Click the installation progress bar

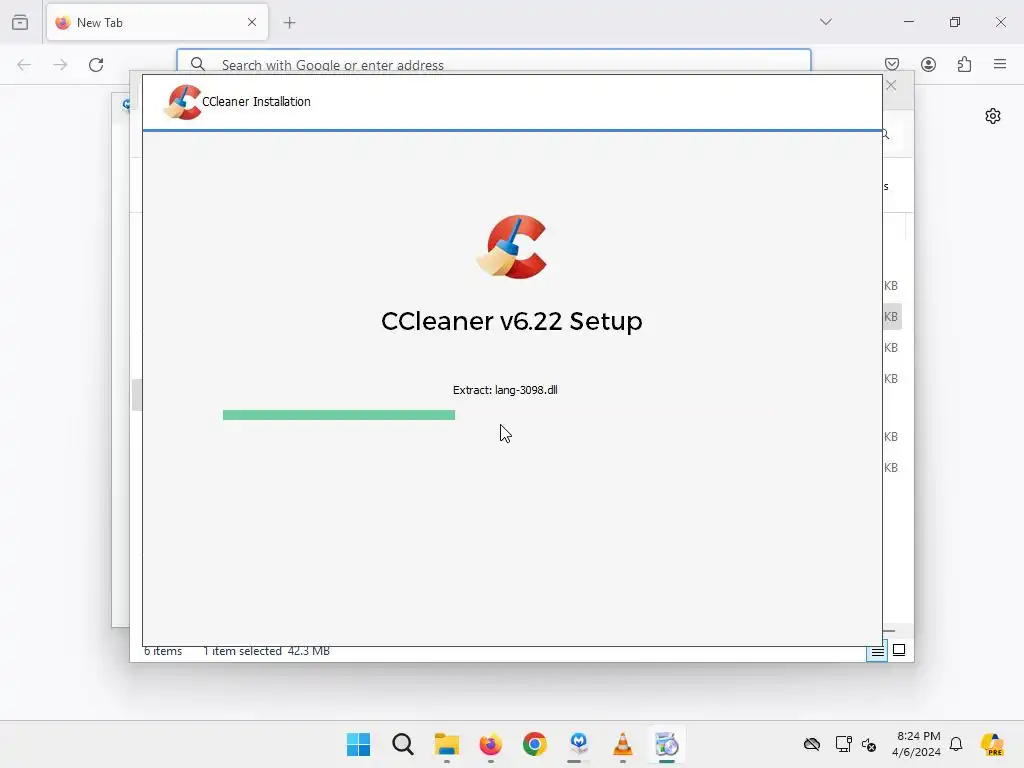point(338,415)
